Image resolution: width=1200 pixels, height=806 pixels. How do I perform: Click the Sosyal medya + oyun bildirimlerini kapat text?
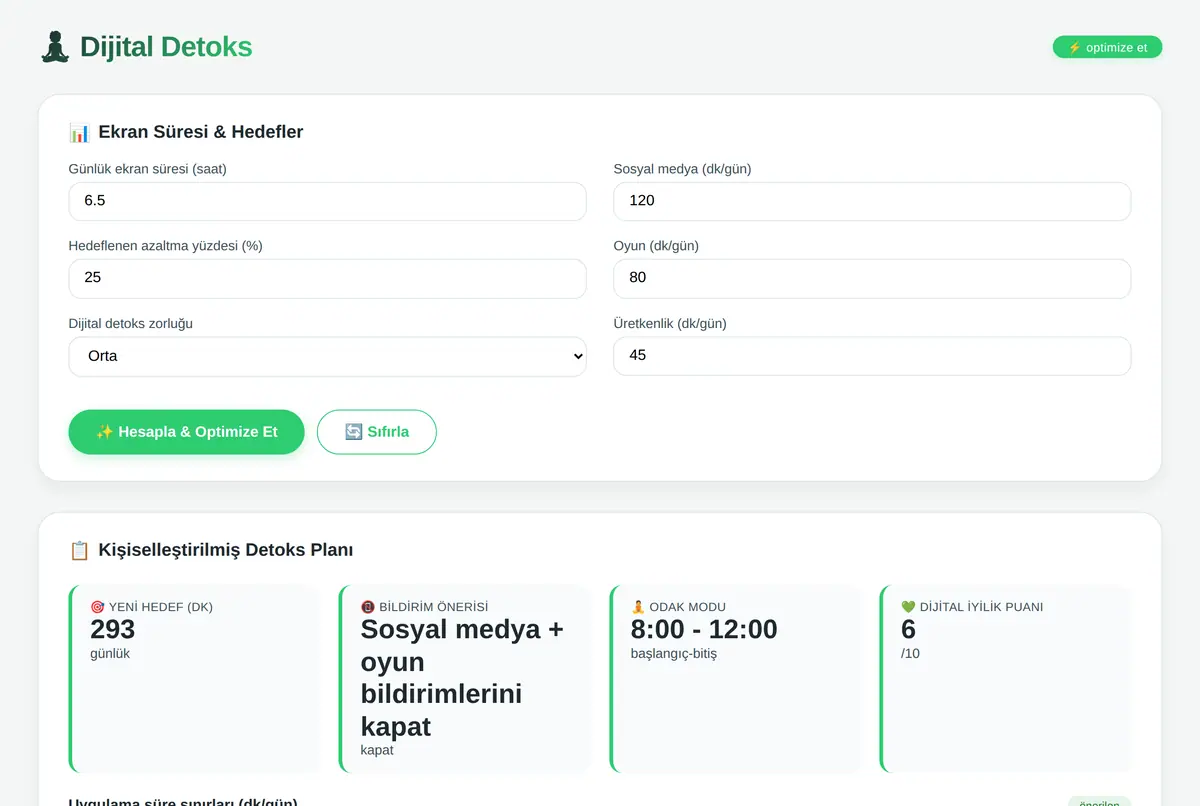pyautogui.click(x=463, y=678)
